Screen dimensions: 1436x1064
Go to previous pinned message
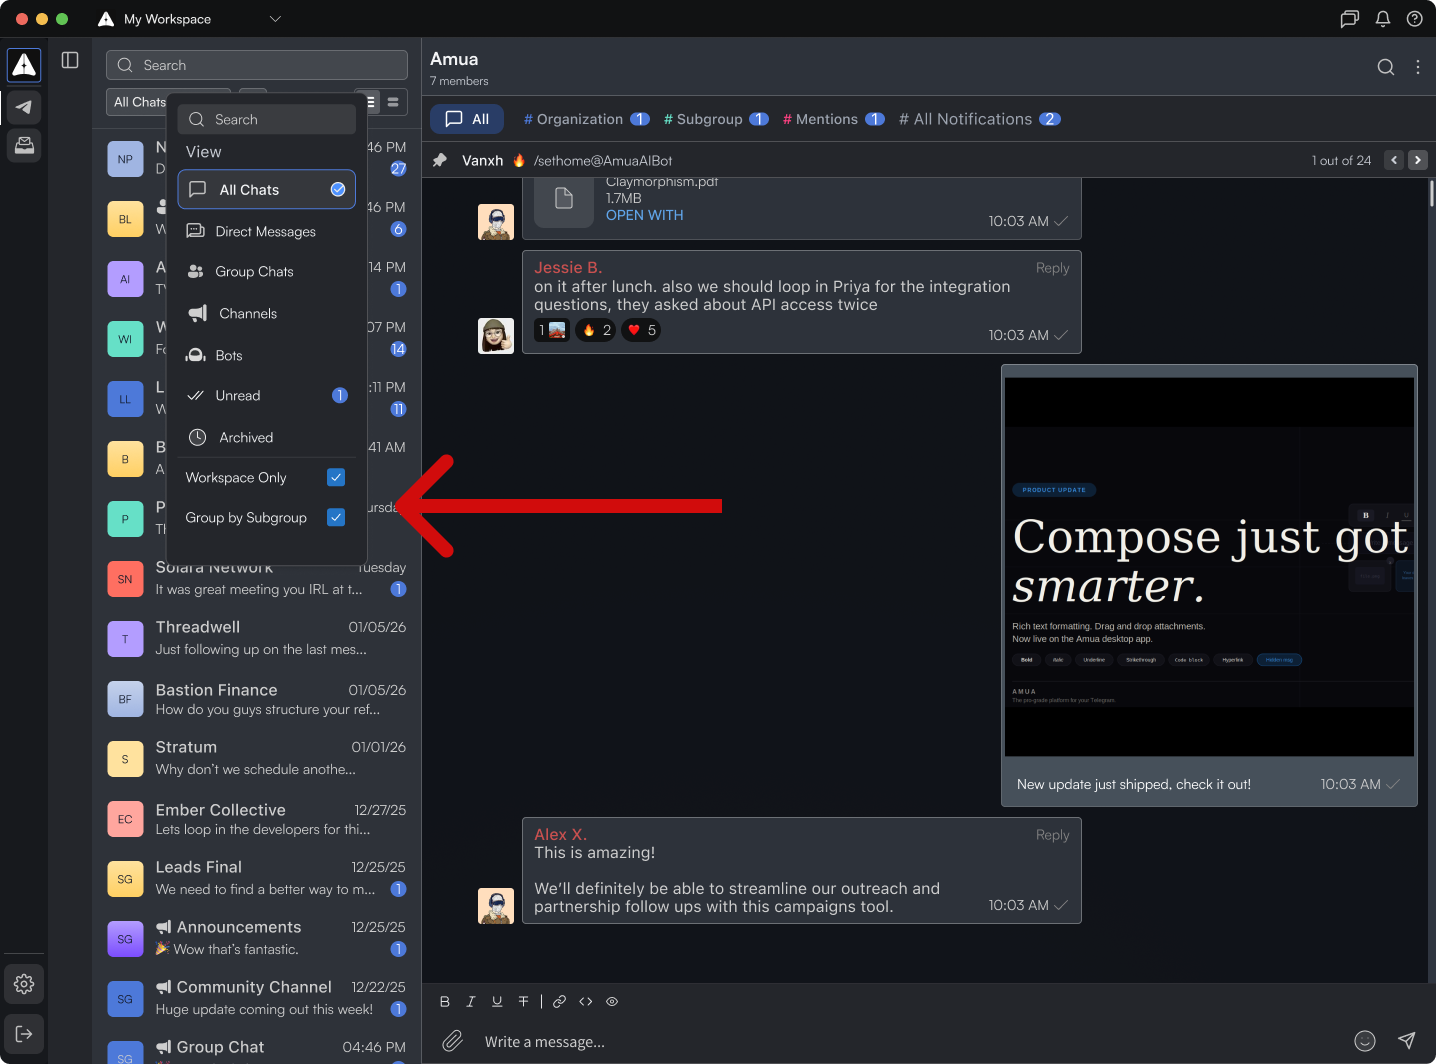[1394, 160]
